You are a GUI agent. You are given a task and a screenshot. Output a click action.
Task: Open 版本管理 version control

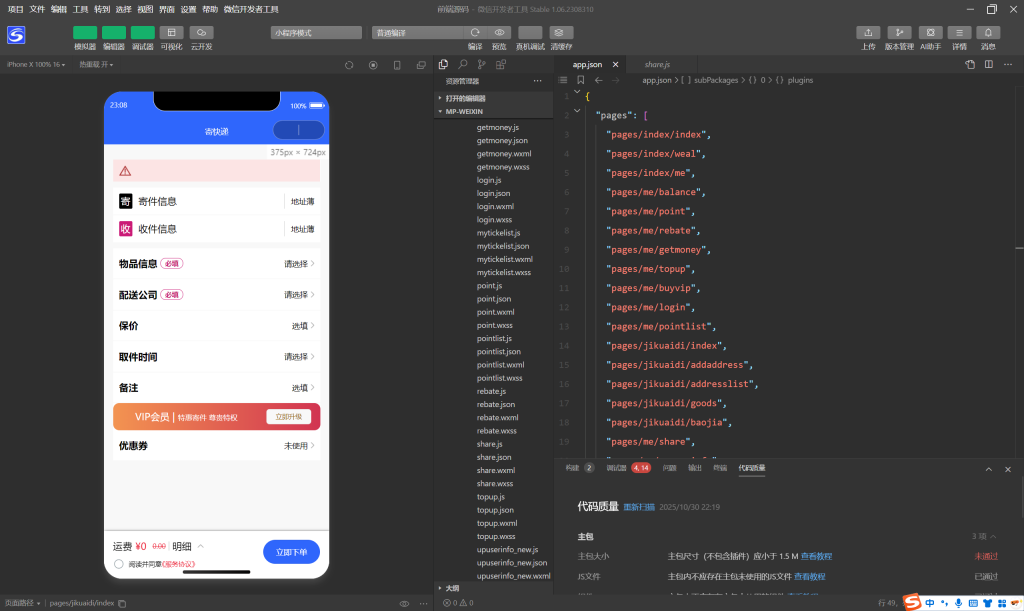click(x=899, y=33)
